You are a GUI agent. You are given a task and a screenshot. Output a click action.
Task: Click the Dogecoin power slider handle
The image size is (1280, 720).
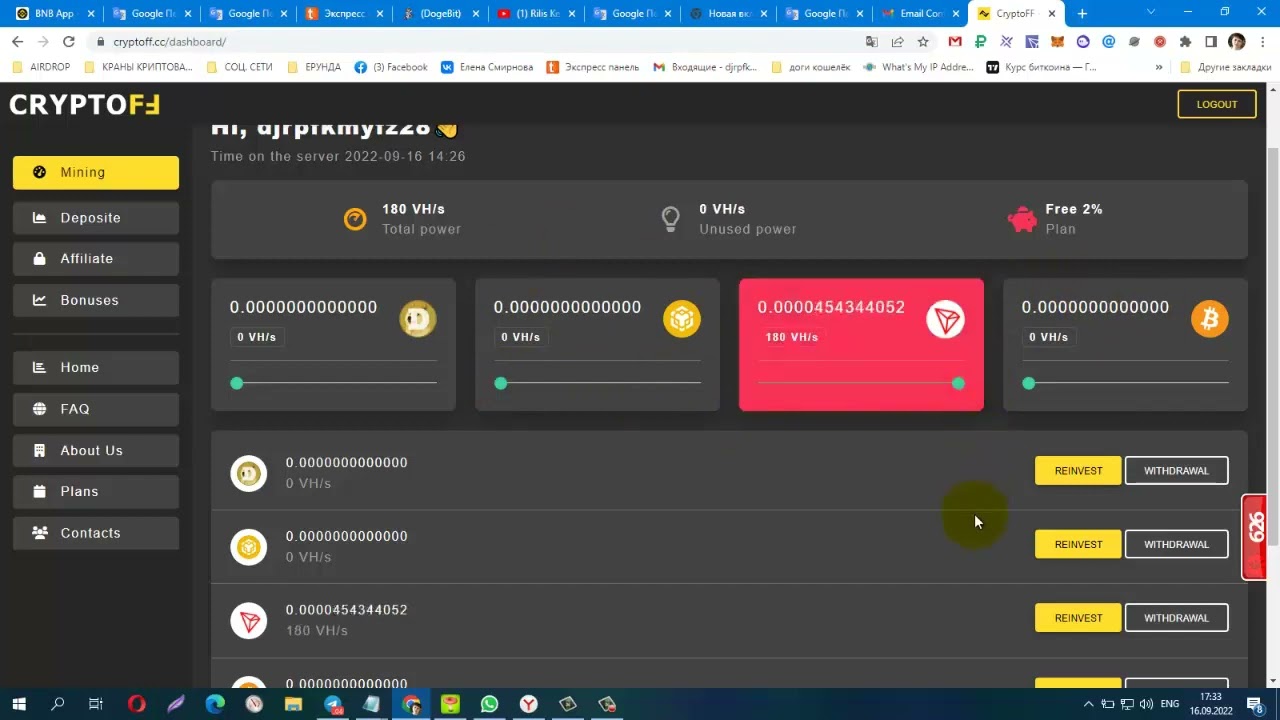[x=237, y=383]
